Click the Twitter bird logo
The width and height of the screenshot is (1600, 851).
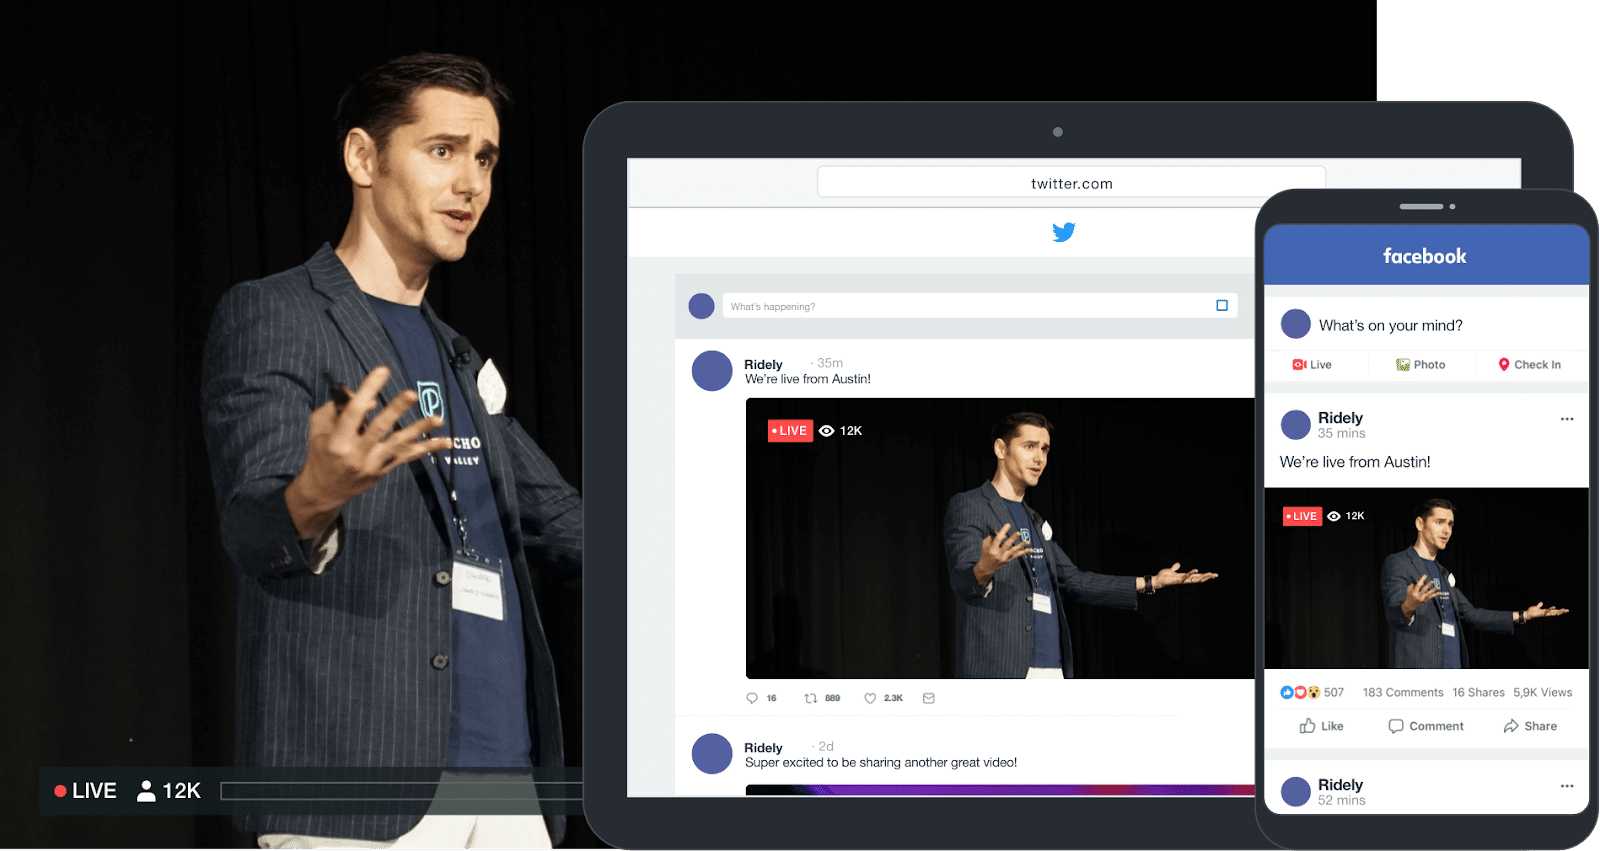click(x=1064, y=232)
